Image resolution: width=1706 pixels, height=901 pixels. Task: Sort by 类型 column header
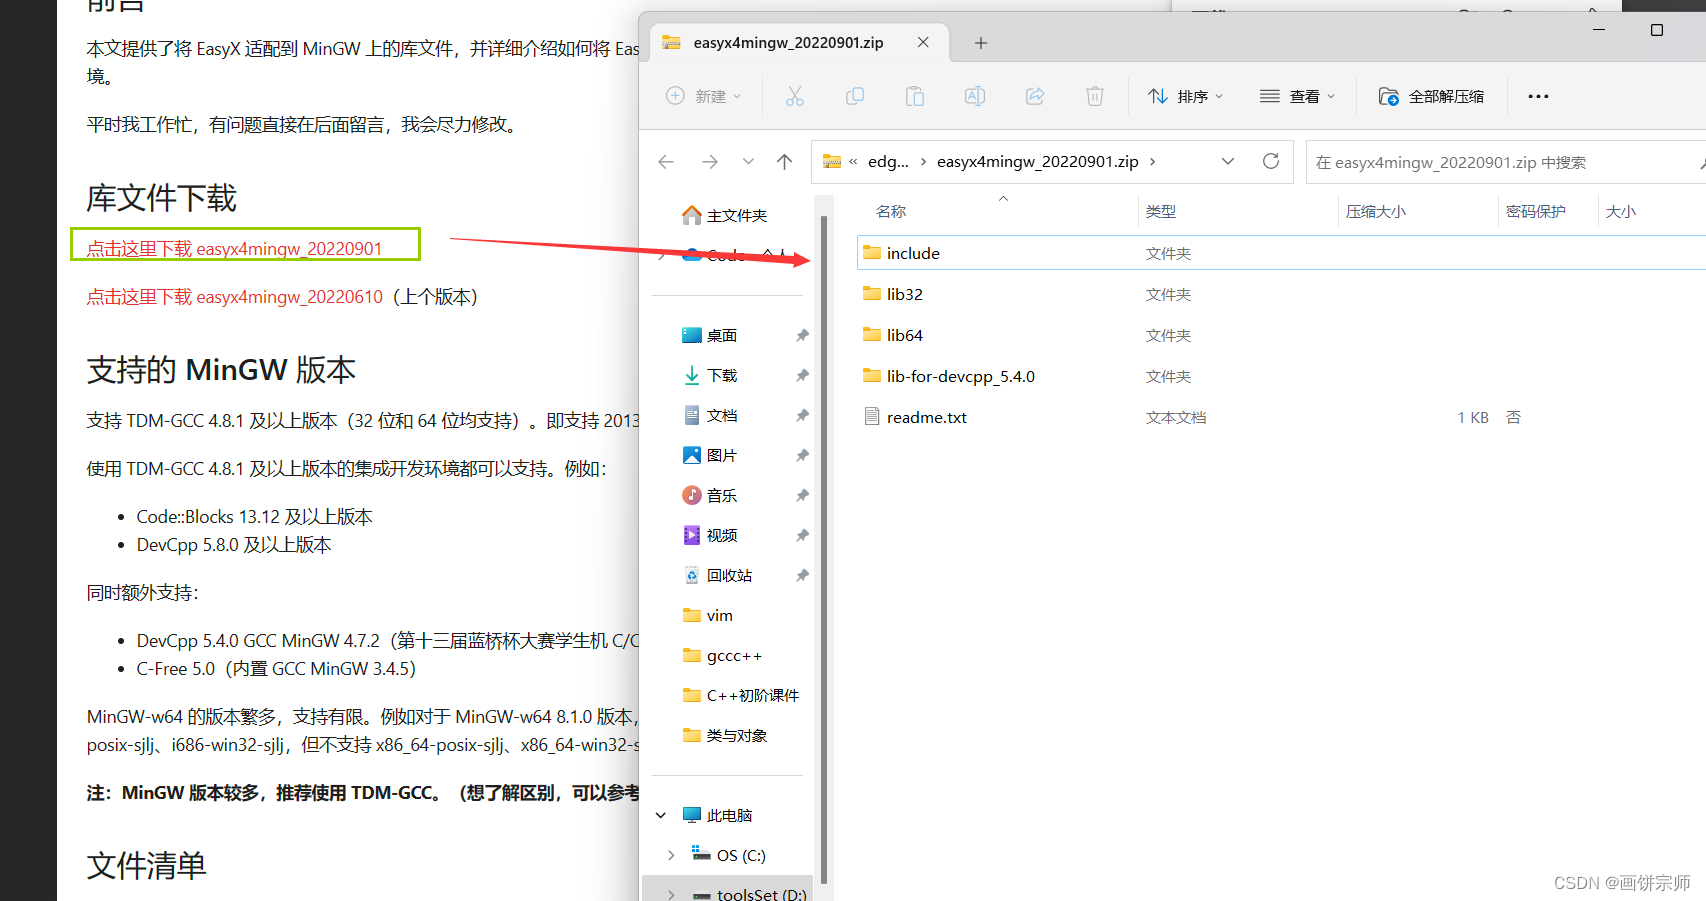[1161, 212]
